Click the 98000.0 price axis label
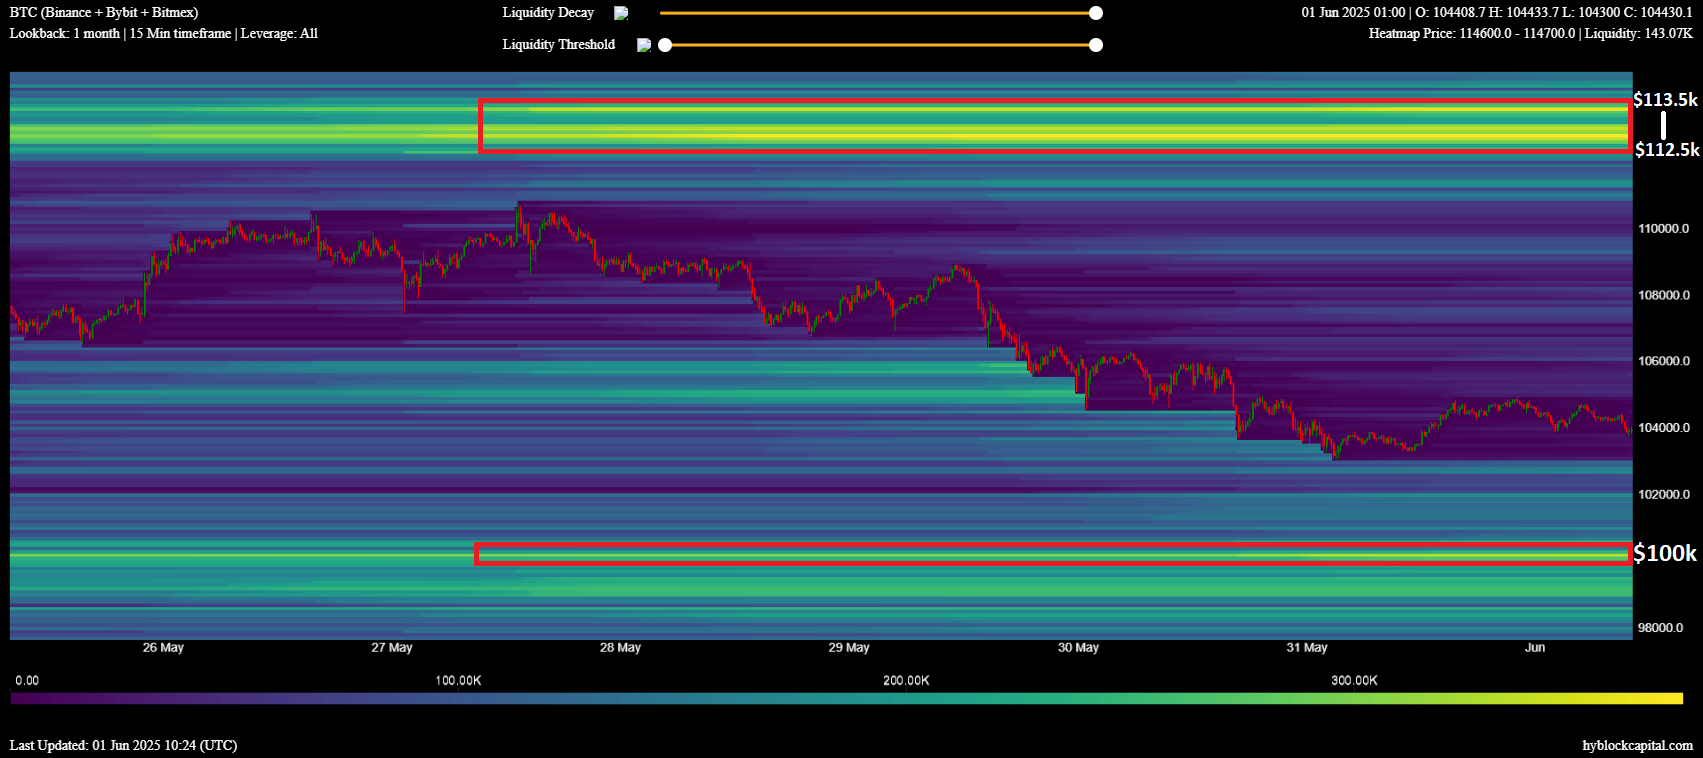This screenshot has width=1703, height=758. (1660, 628)
